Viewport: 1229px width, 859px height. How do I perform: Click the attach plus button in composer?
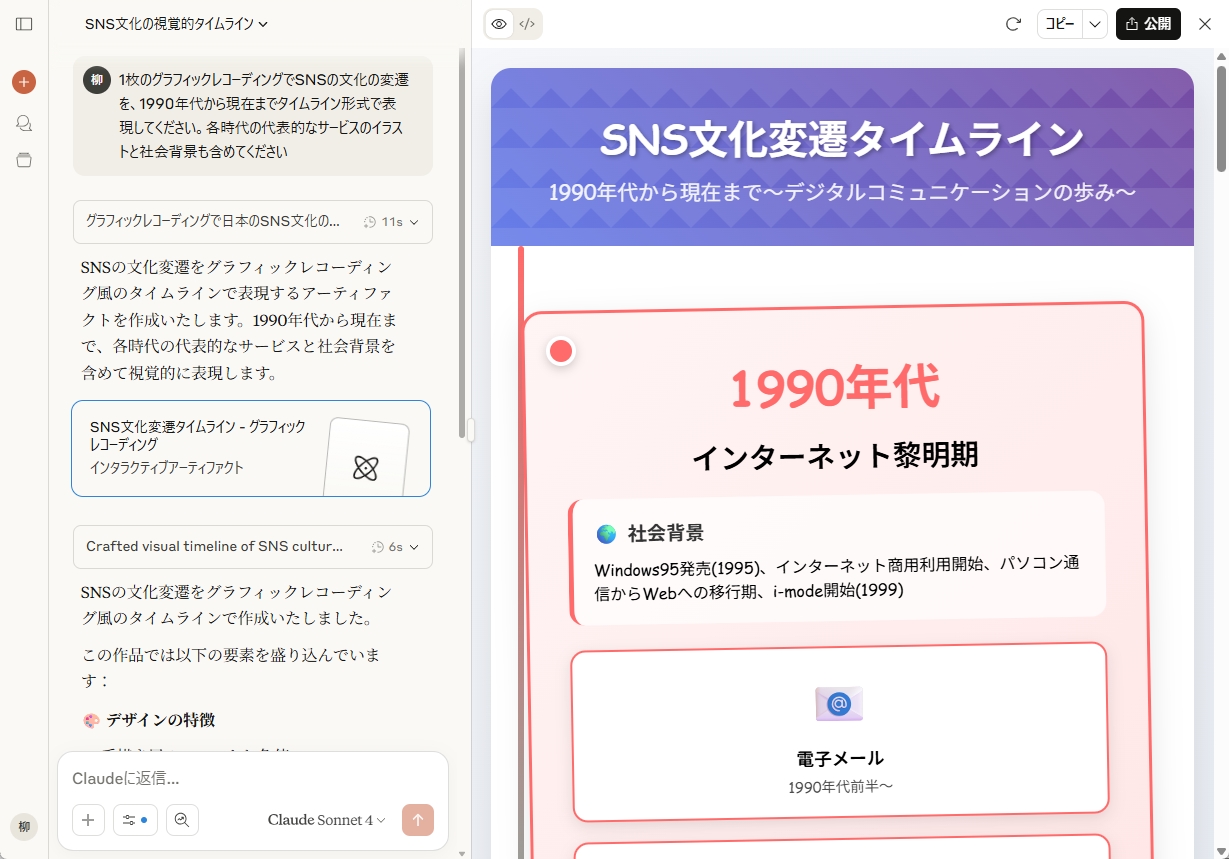[x=88, y=820]
